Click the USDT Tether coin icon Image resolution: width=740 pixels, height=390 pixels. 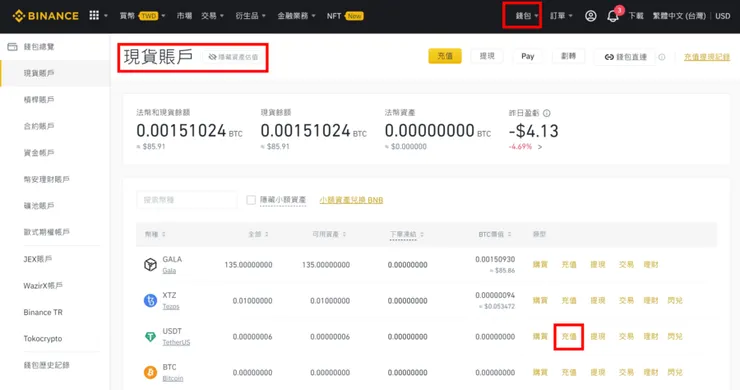click(150, 337)
